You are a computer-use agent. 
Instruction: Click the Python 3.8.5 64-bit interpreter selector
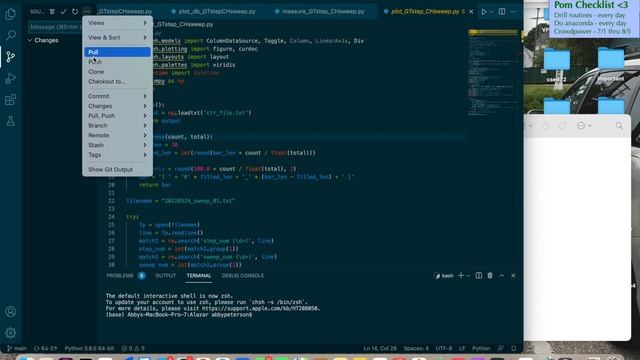89,348
